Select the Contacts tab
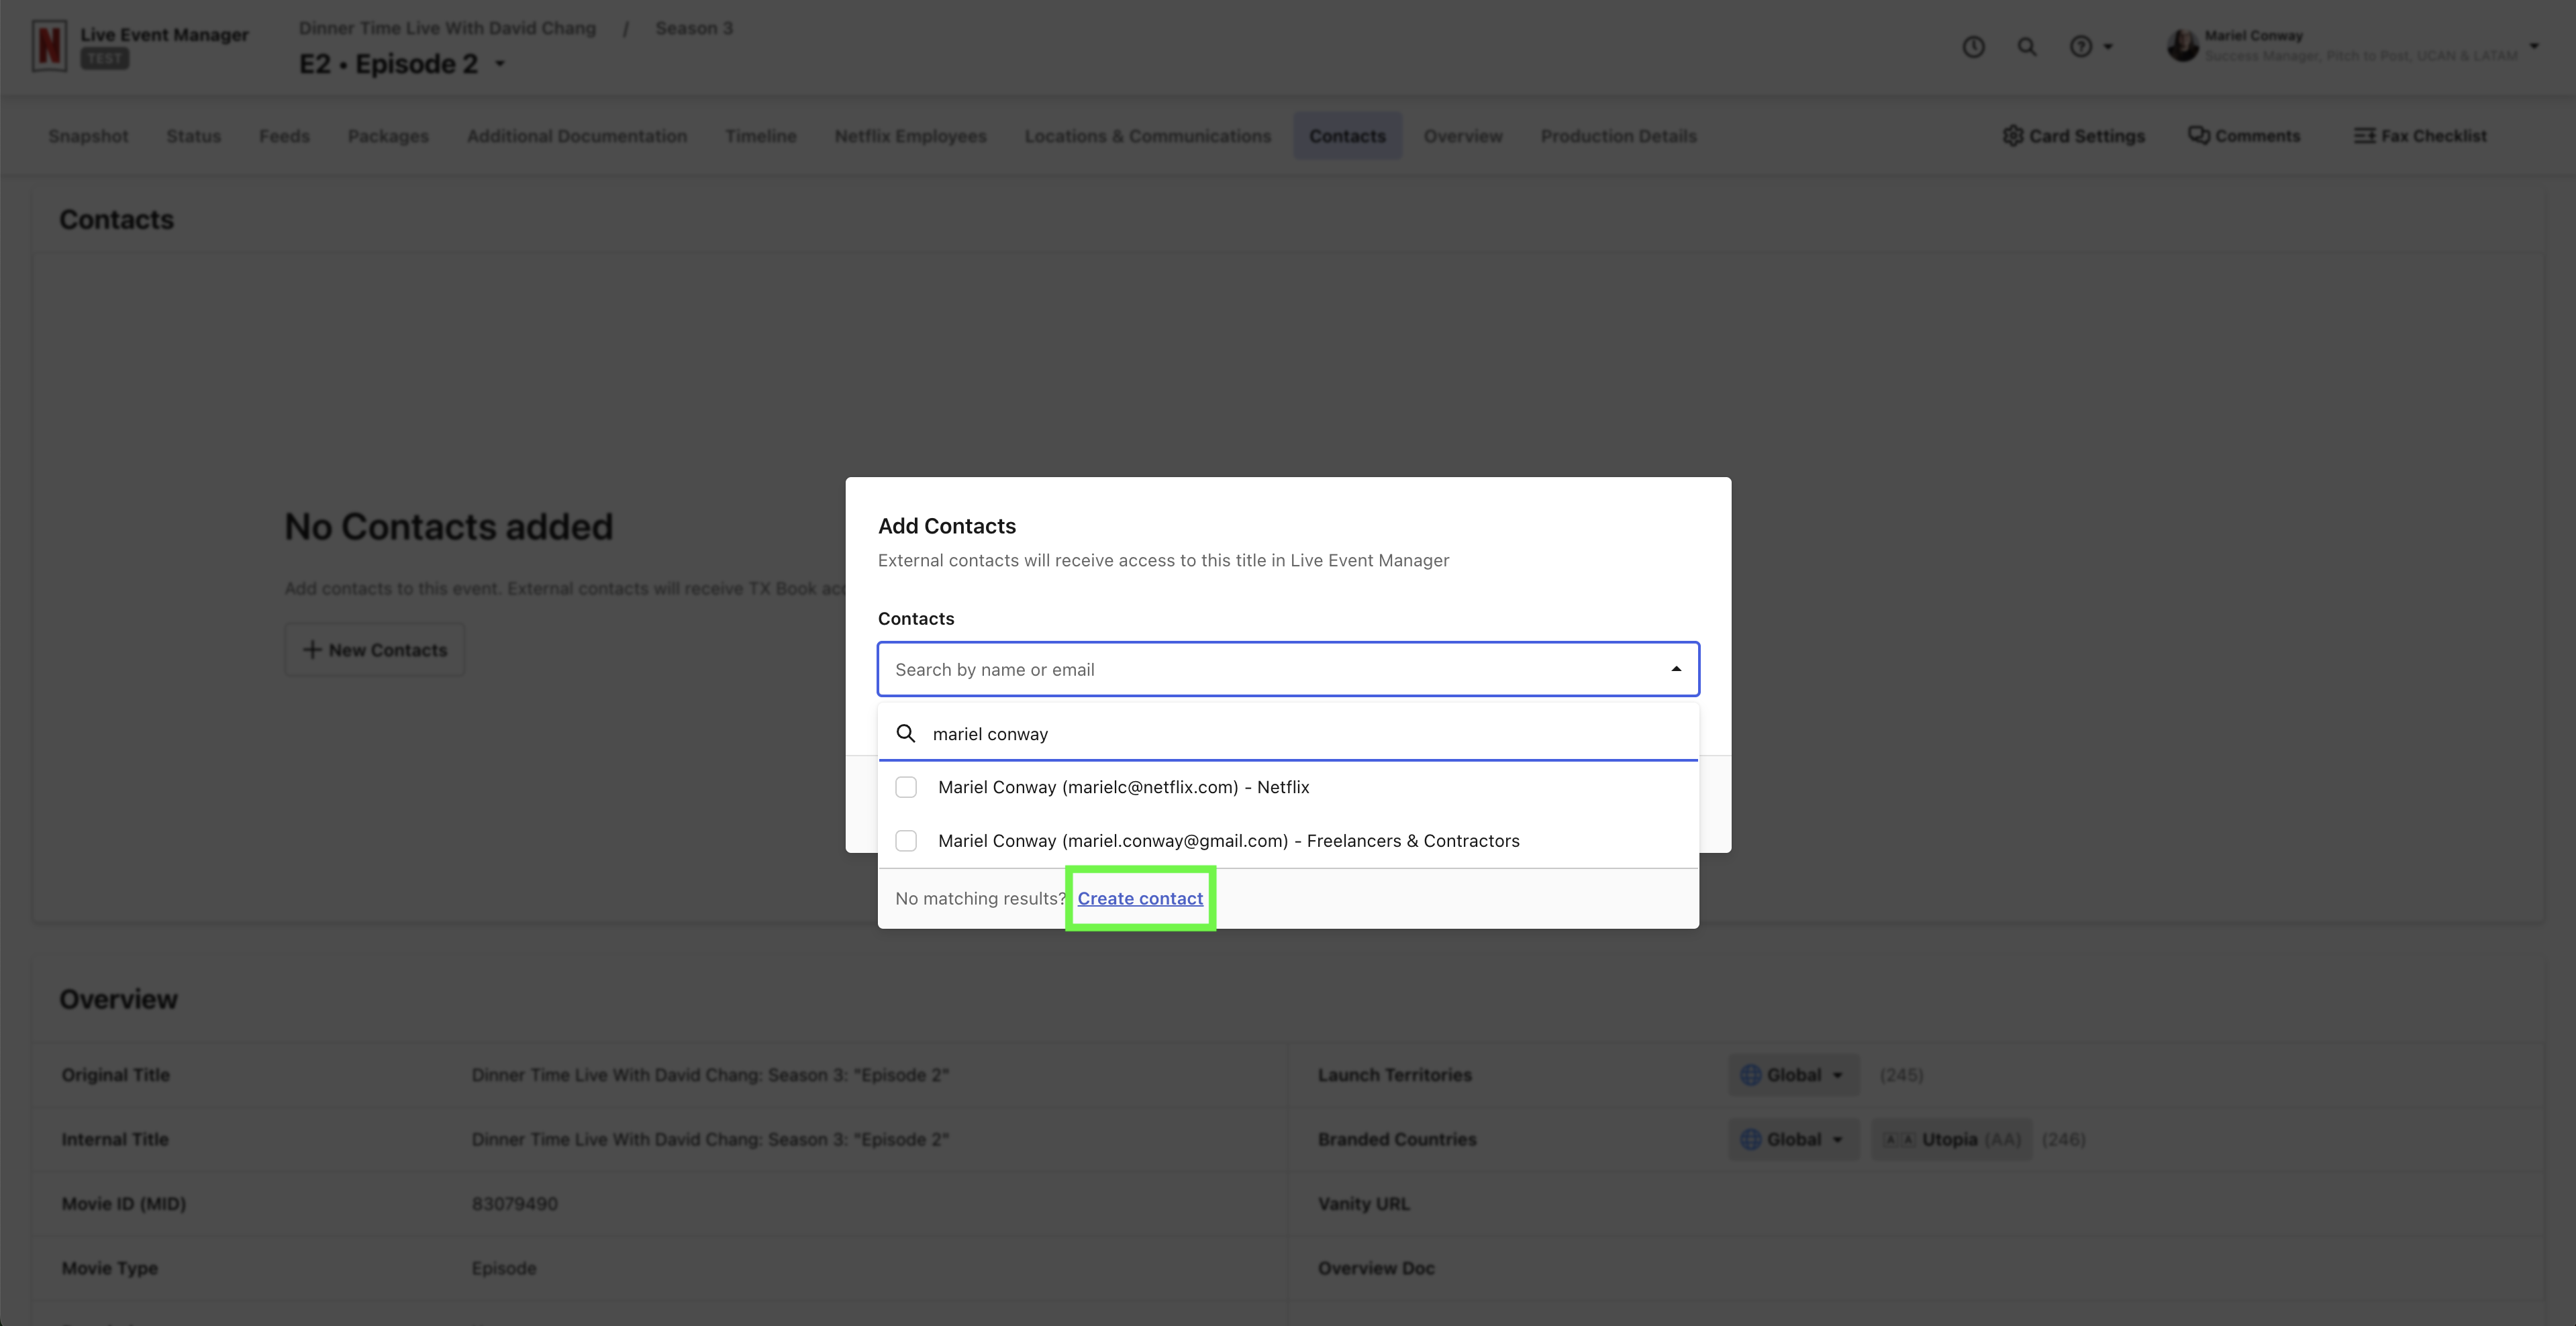The image size is (2576, 1326). click(x=1347, y=136)
